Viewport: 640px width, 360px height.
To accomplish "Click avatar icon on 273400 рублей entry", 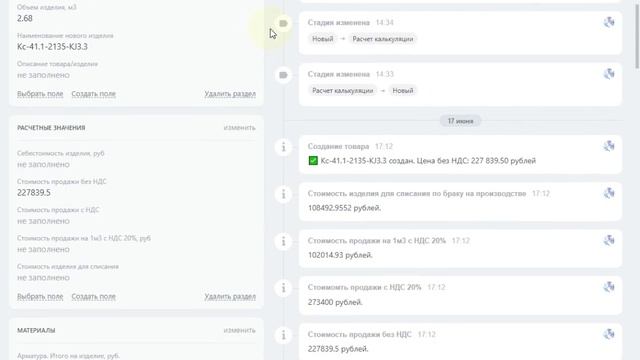I will (x=609, y=287).
